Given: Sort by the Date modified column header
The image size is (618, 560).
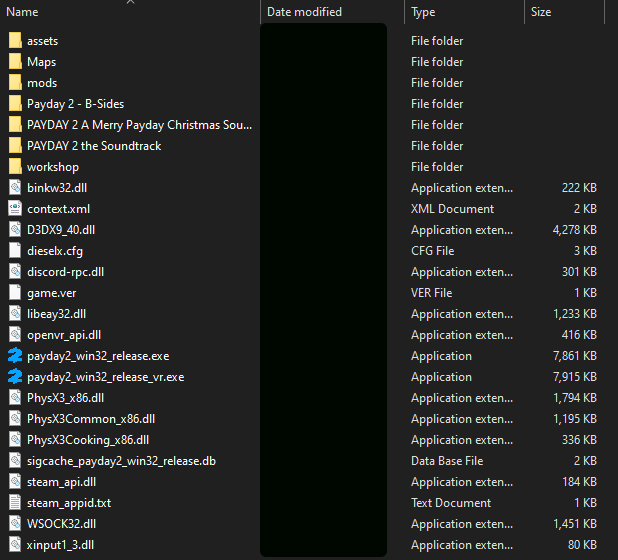Looking at the screenshot, I should (304, 12).
